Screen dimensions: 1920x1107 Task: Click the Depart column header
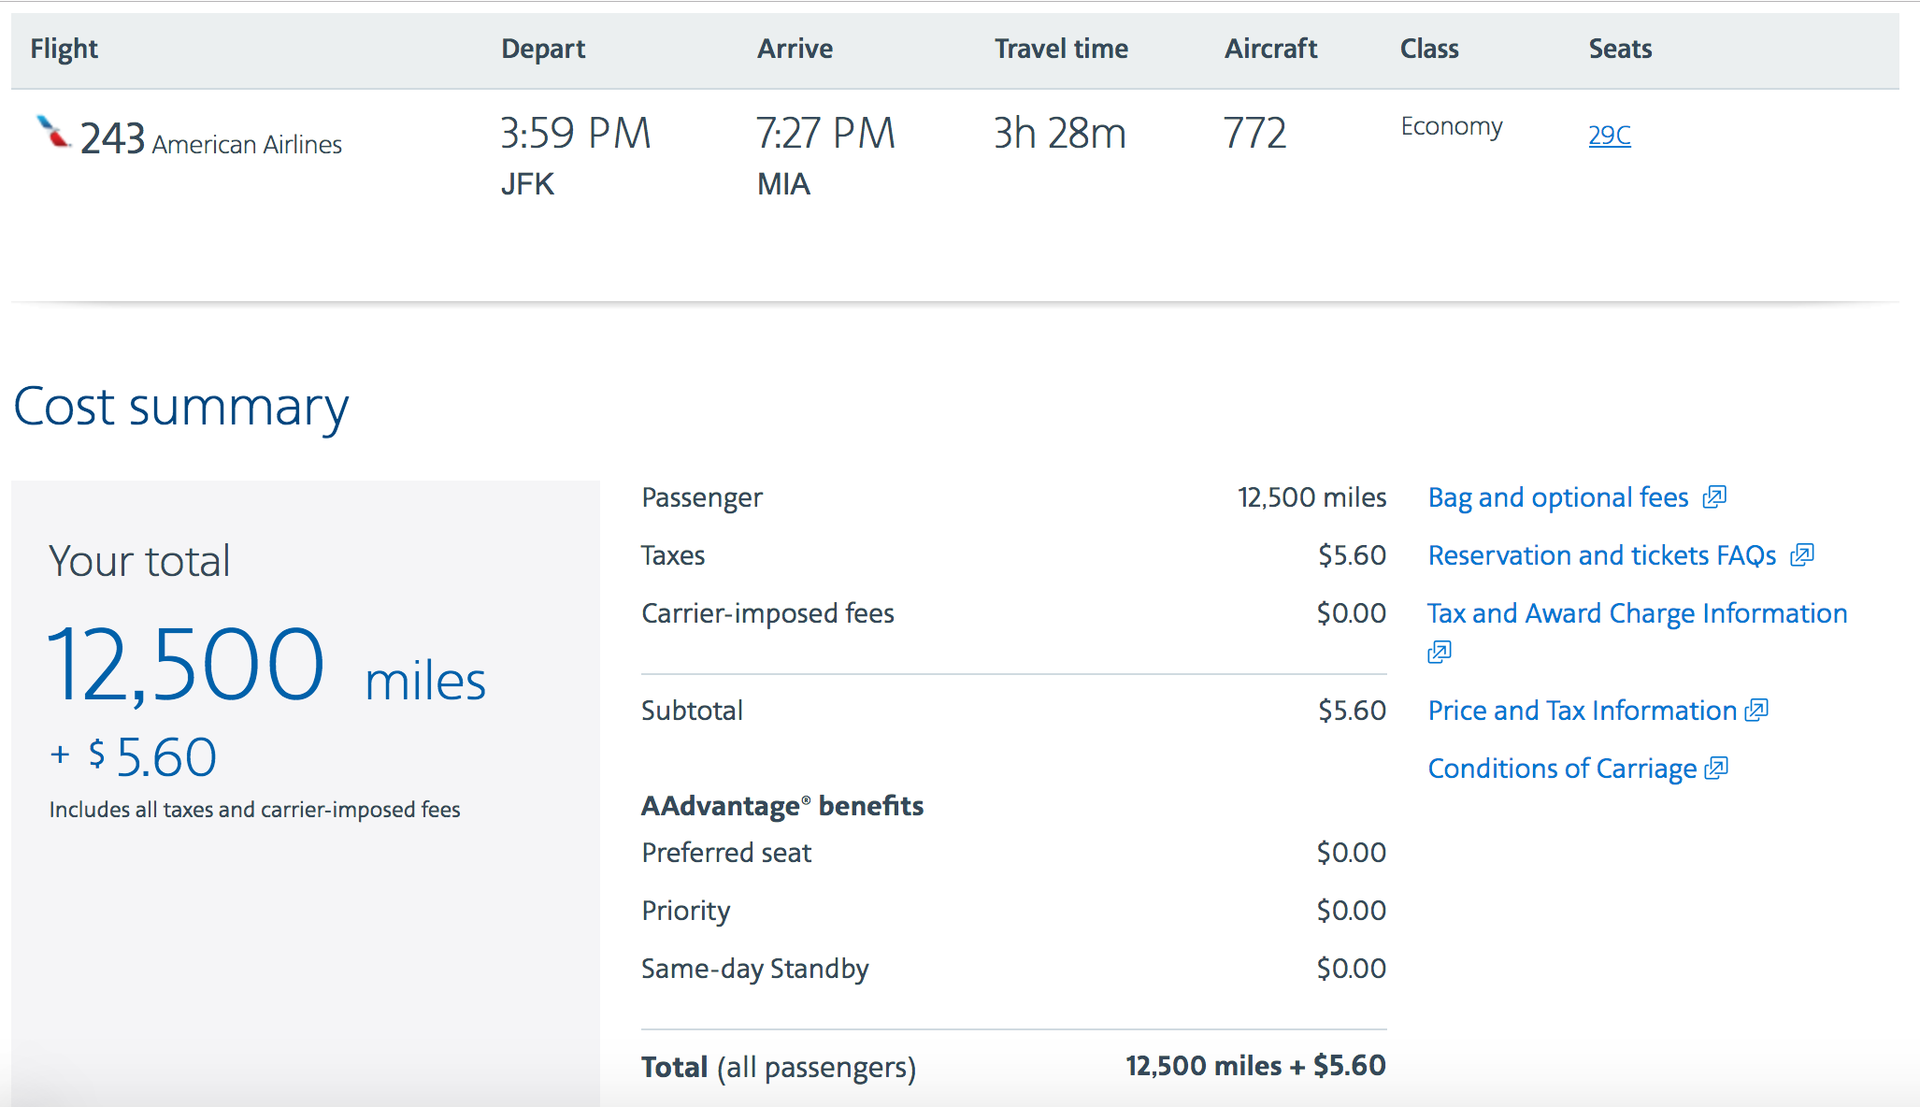(x=543, y=48)
